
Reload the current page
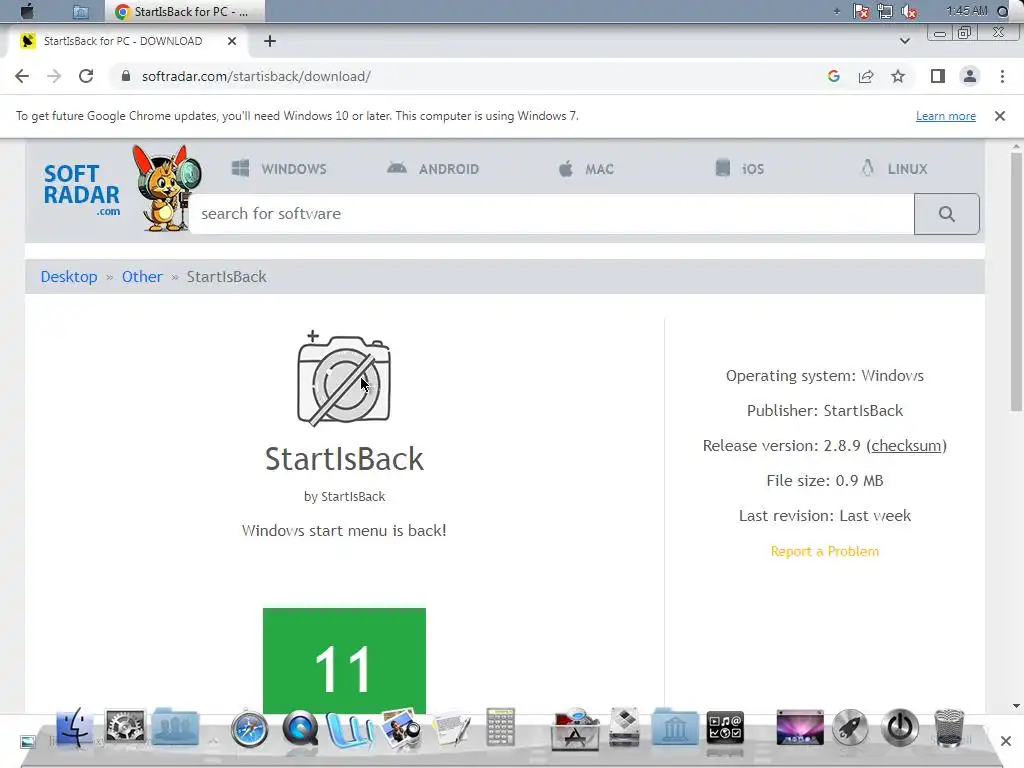(86, 76)
